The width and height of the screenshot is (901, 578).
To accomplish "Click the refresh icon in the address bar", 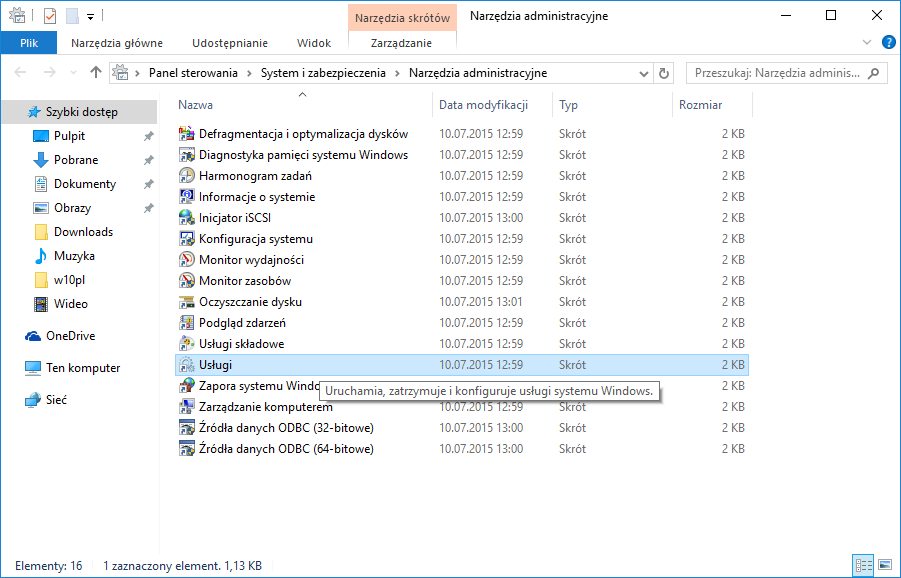I will (664, 73).
